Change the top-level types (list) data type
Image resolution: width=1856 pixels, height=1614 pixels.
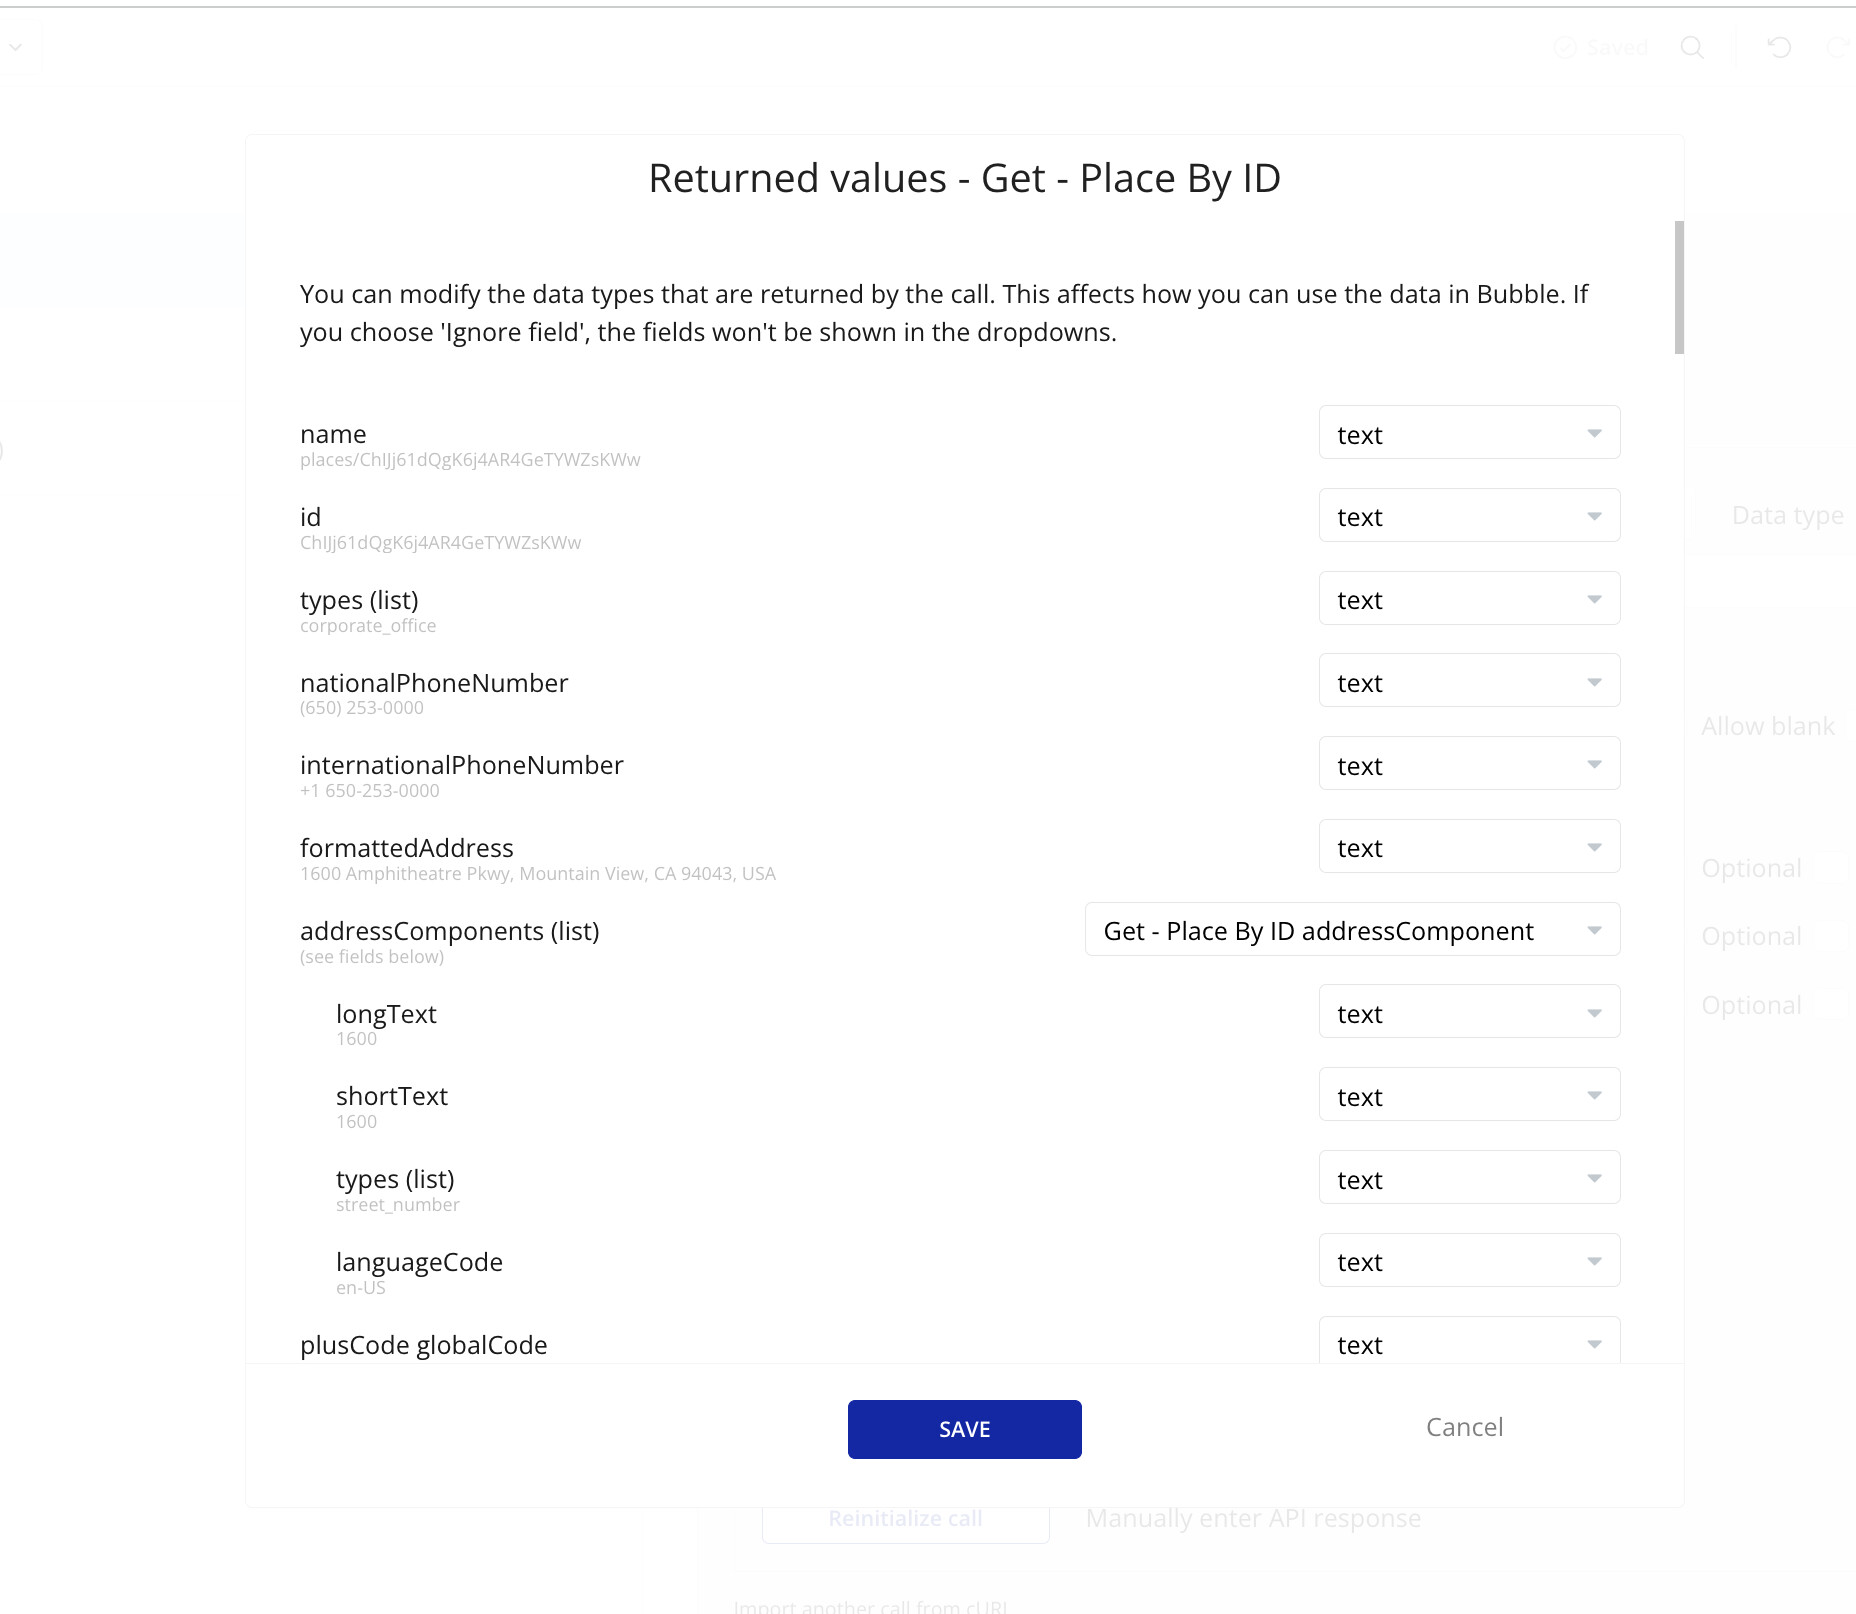click(x=1469, y=599)
